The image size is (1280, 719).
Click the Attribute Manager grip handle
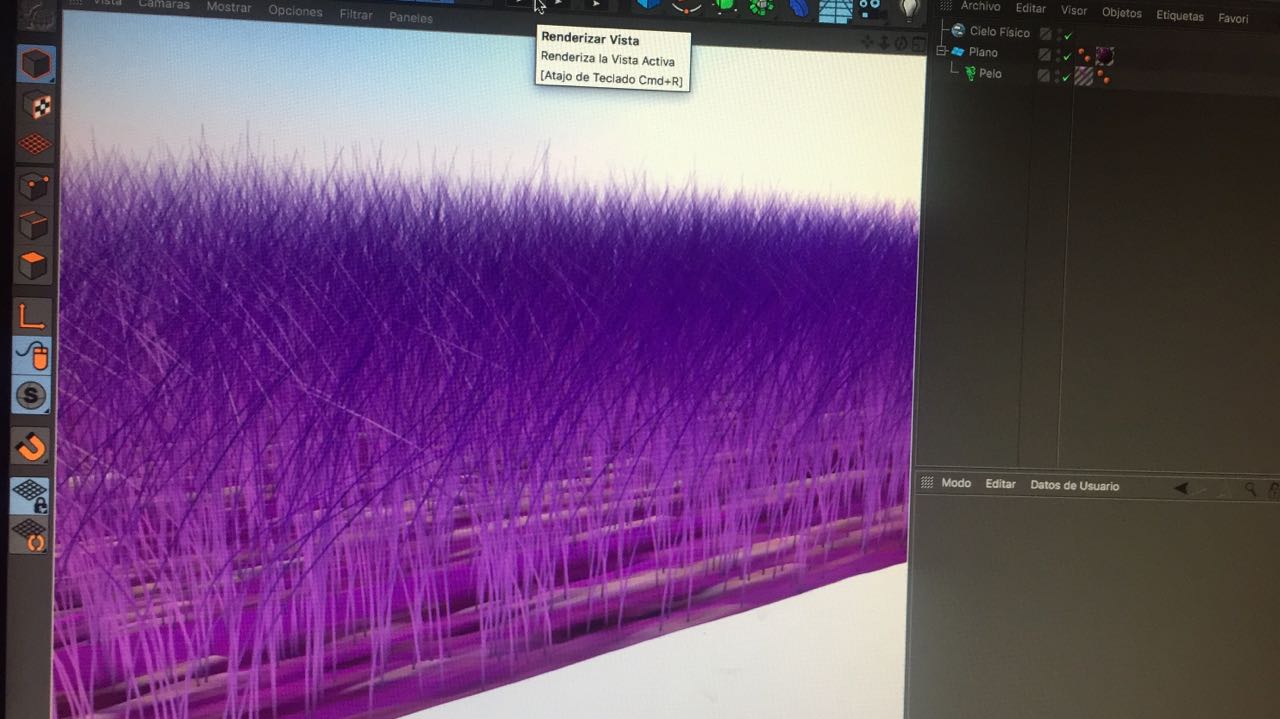(927, 482)
